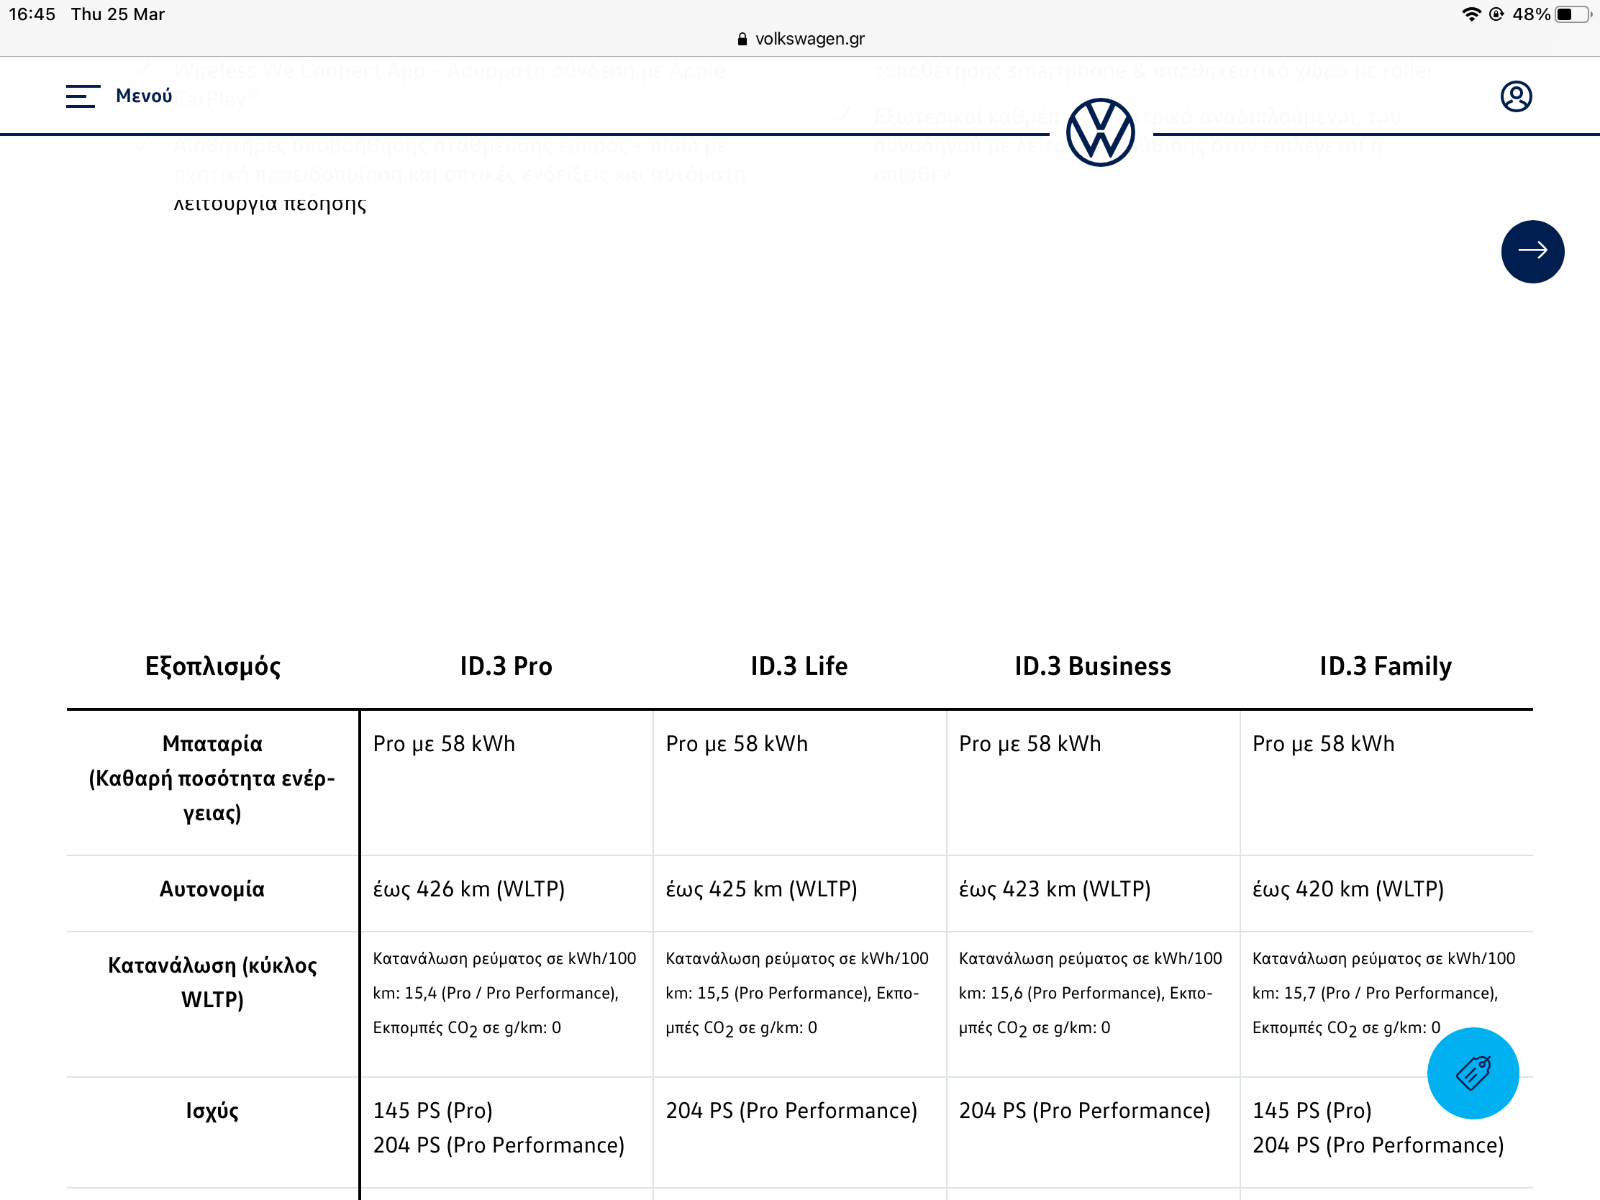This screenshot has height=1200, width=1600.
Task: Open the hamburger menu icon
Action: 83,96
